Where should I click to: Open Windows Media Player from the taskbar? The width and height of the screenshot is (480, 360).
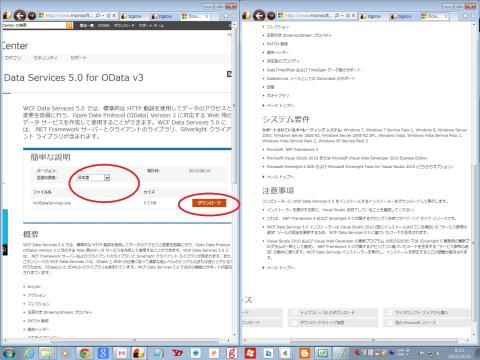coord(66,353)
